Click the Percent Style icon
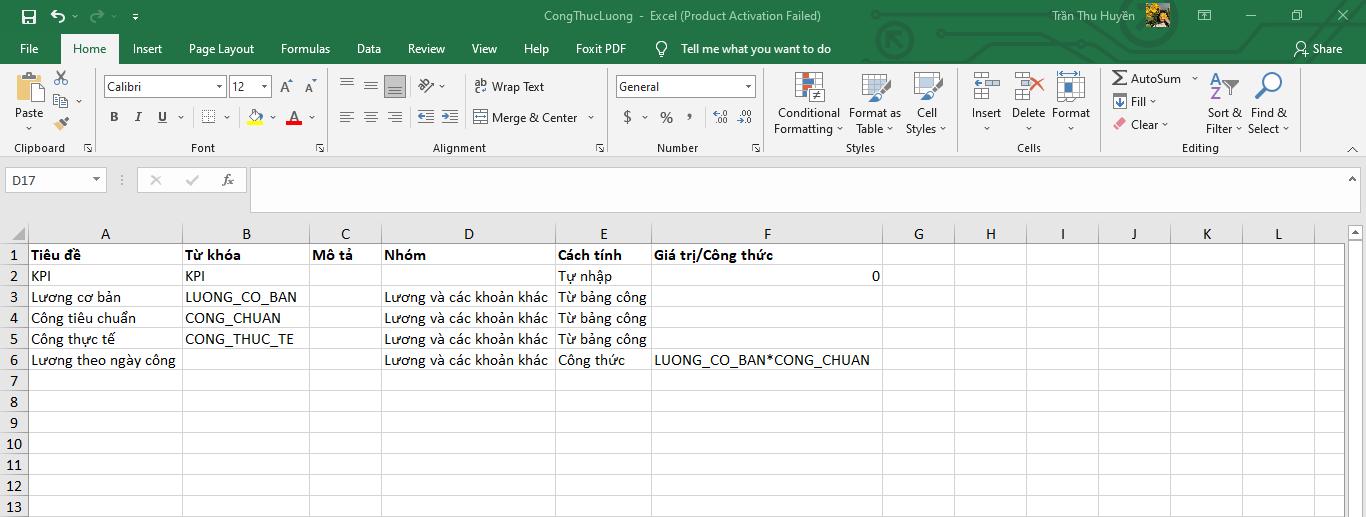This screenshot has width=1366, height=517. pos(666,117)
